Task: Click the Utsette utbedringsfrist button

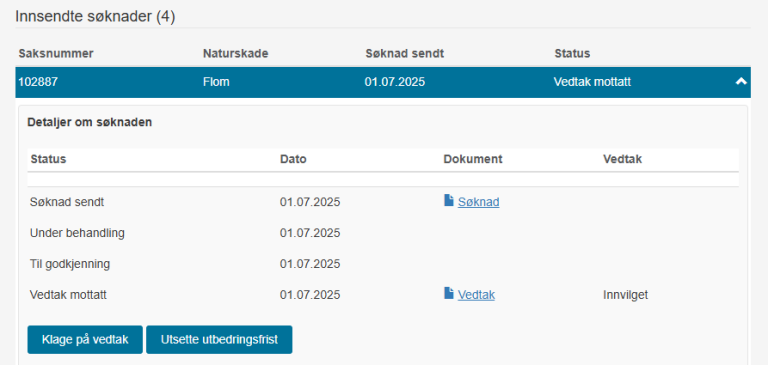Action: pyautogui.click(x=219, y=340)
